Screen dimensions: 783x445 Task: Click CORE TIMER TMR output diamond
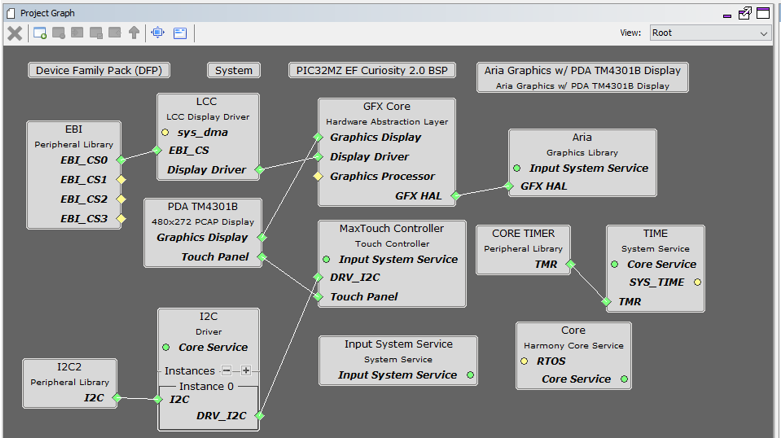coord(571,264)
